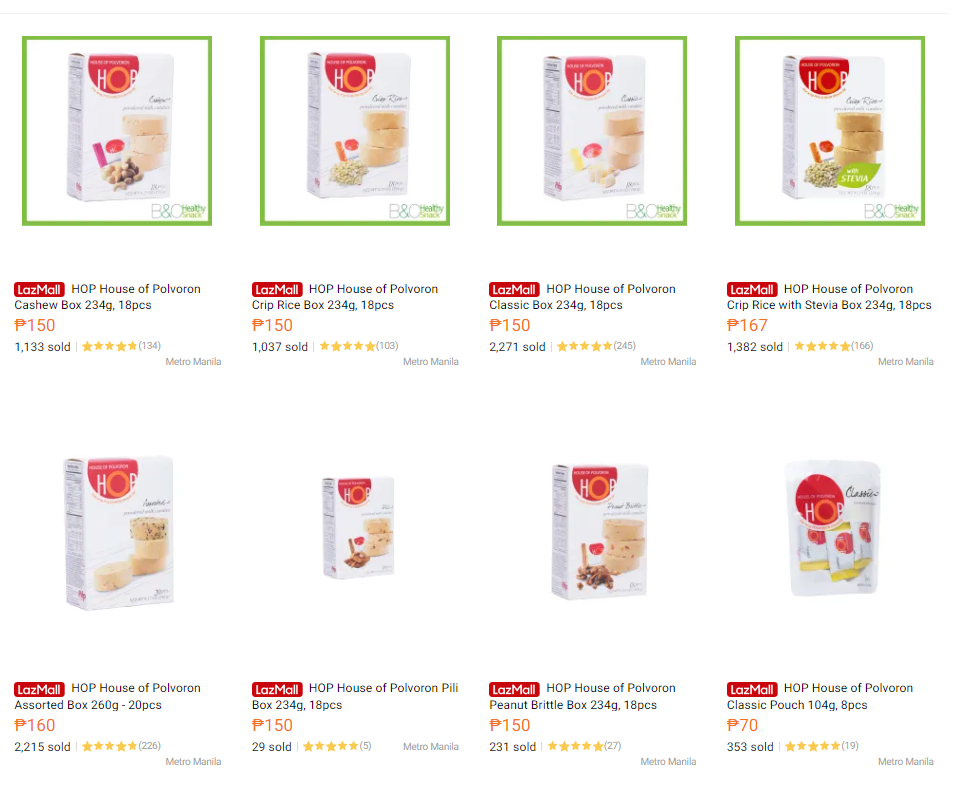
Task: Open Cashew Box 234g, 18pcs title link
Action: [108, 297]
